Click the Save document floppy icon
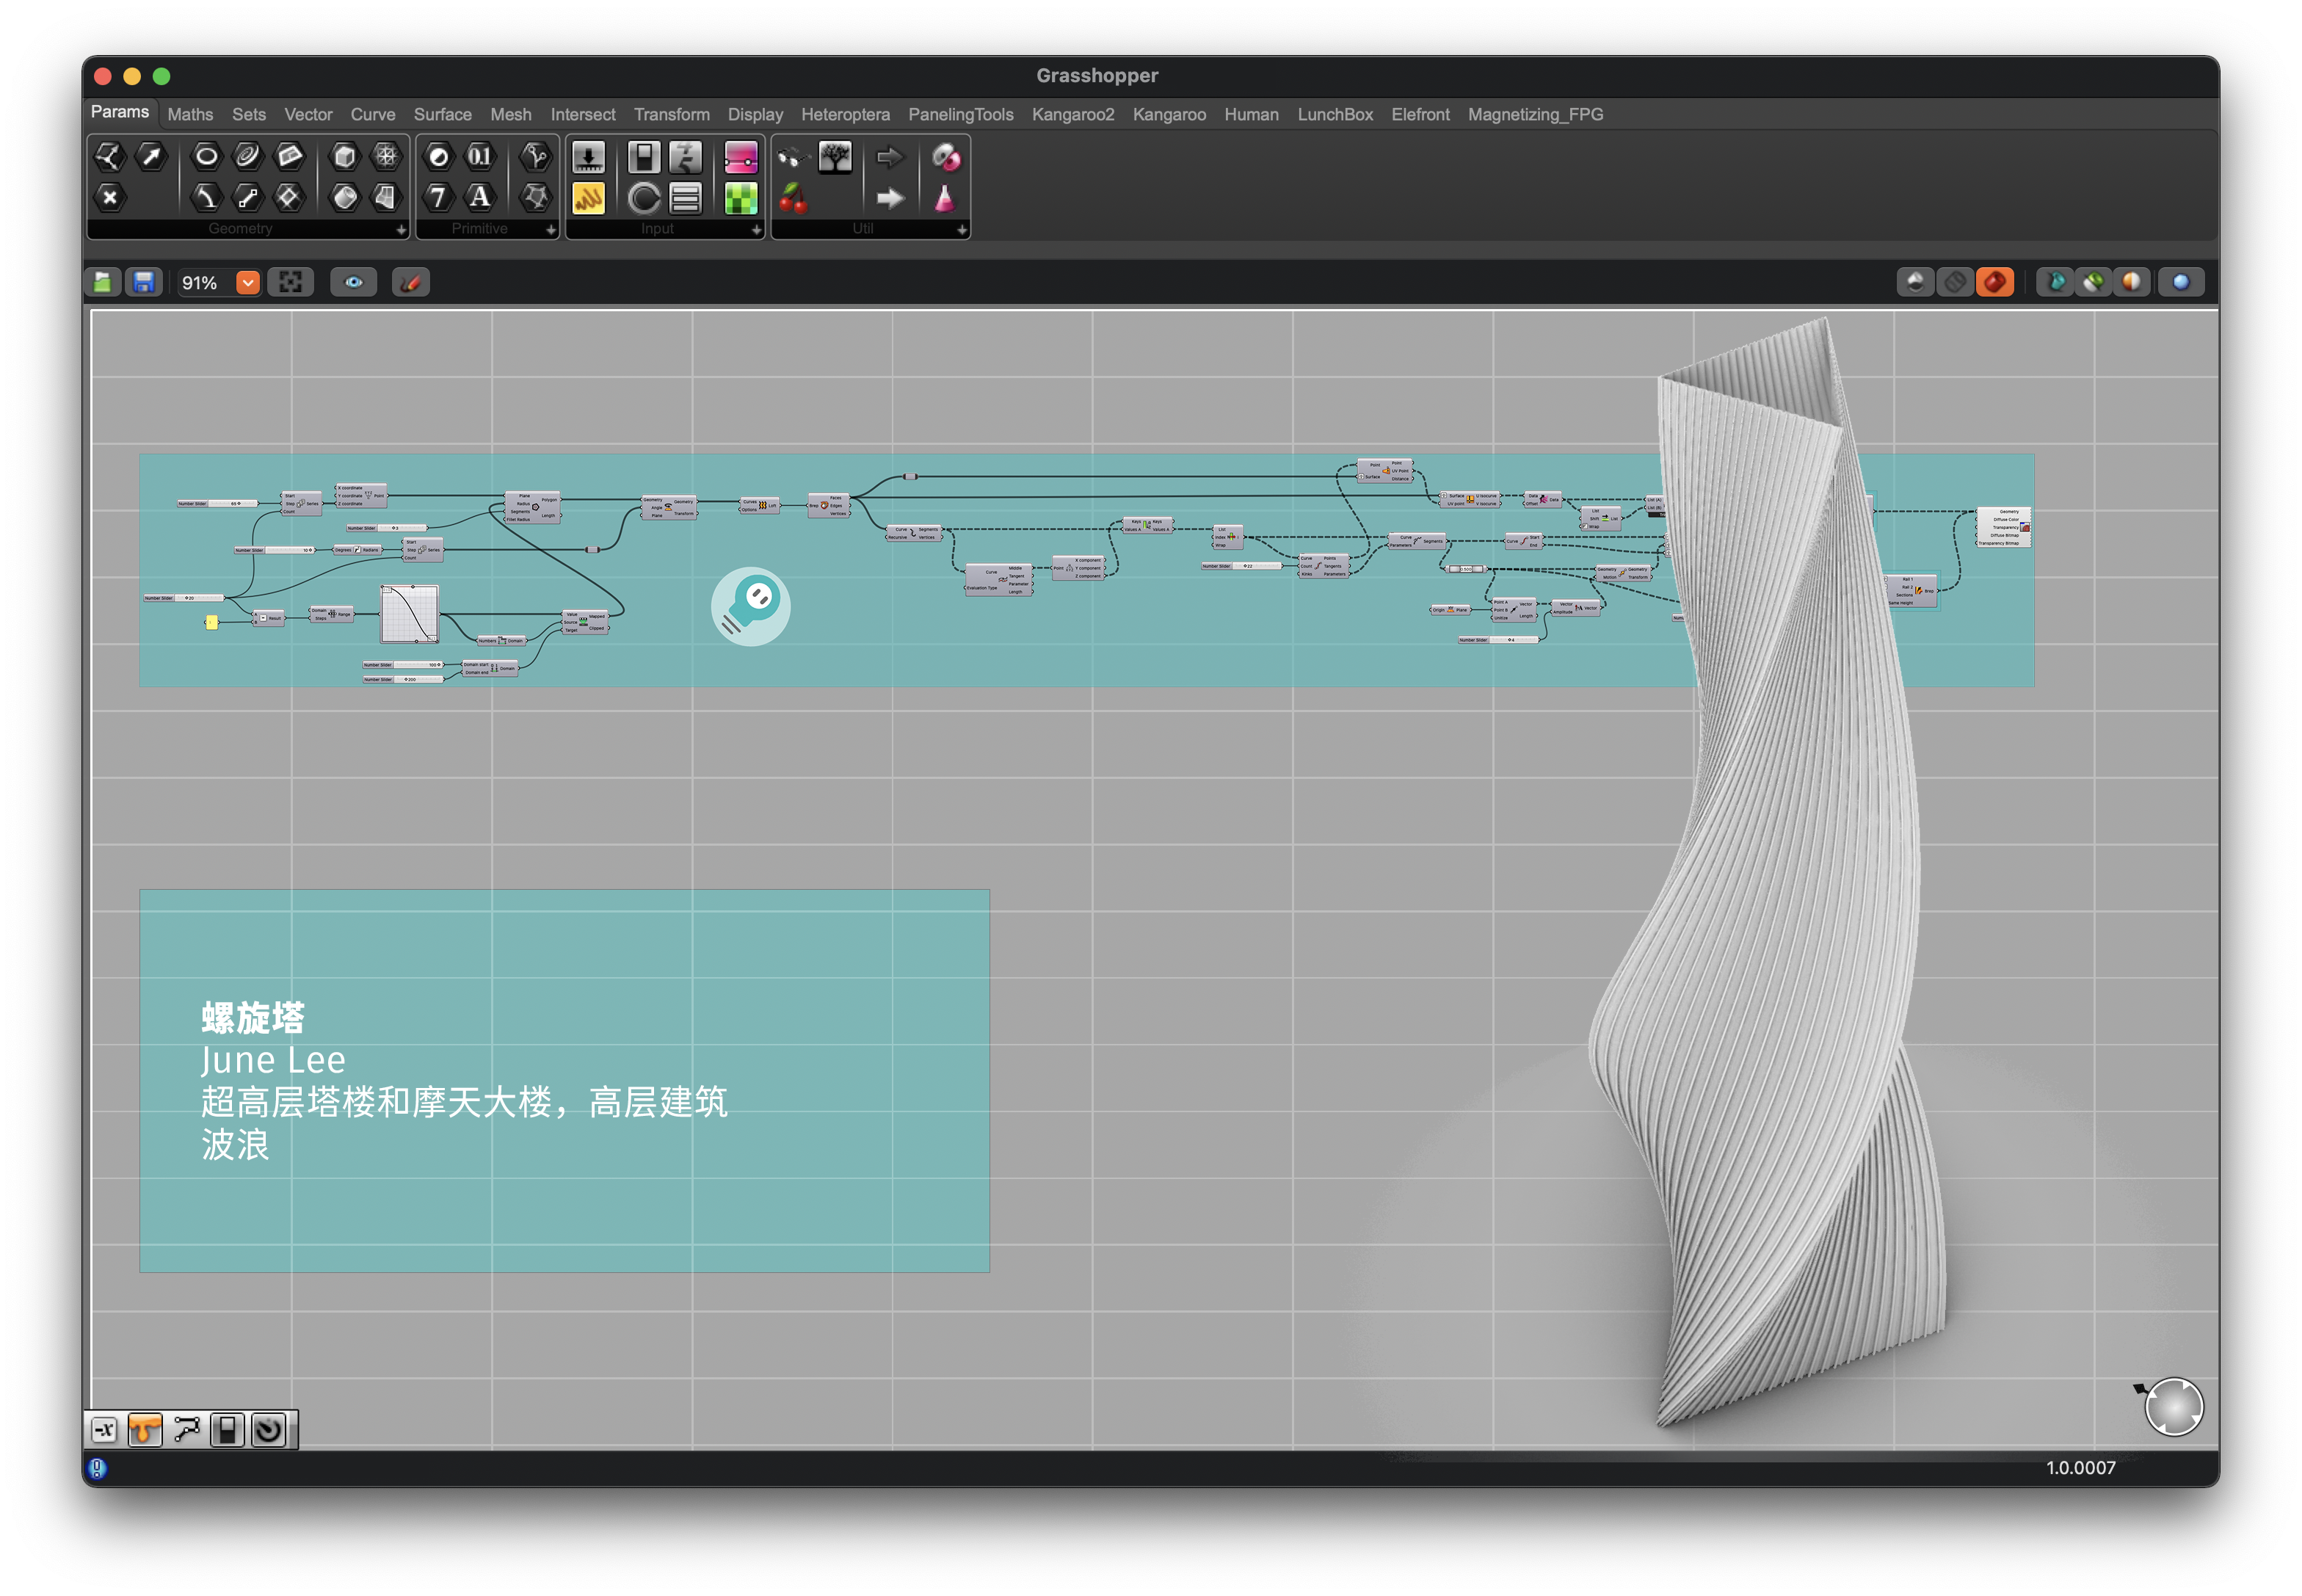The image size is (2302, 1596). tap(144, 283)
